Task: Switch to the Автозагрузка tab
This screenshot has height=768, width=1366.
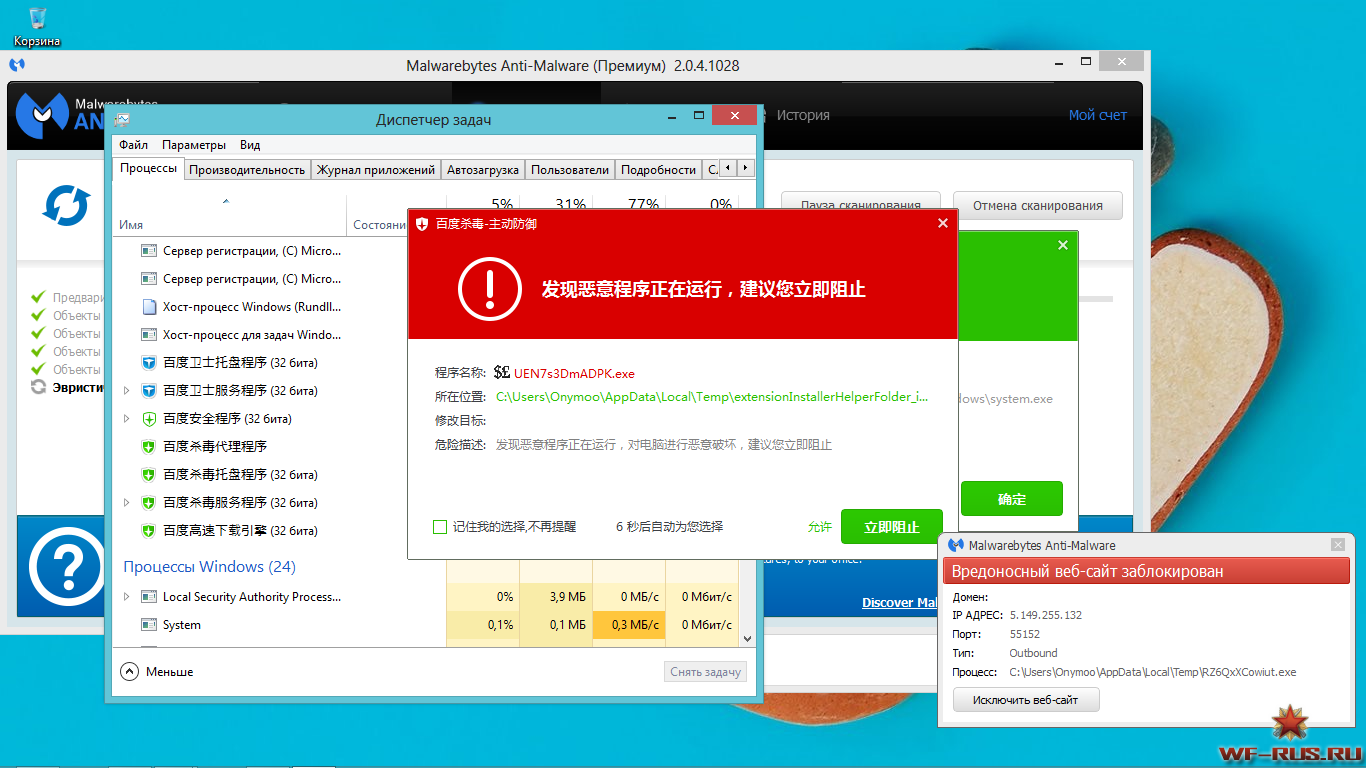Action: (483, 170)
